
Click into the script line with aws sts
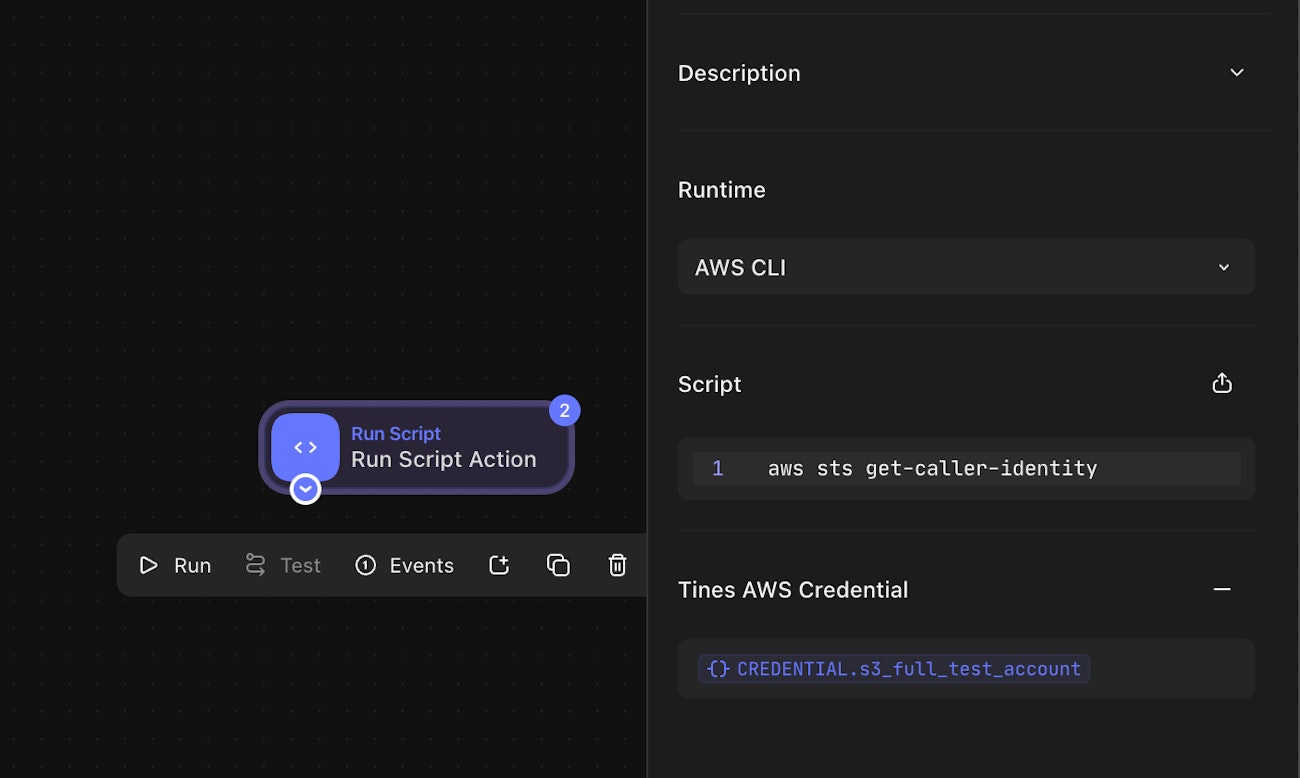(x=932, y=468)
